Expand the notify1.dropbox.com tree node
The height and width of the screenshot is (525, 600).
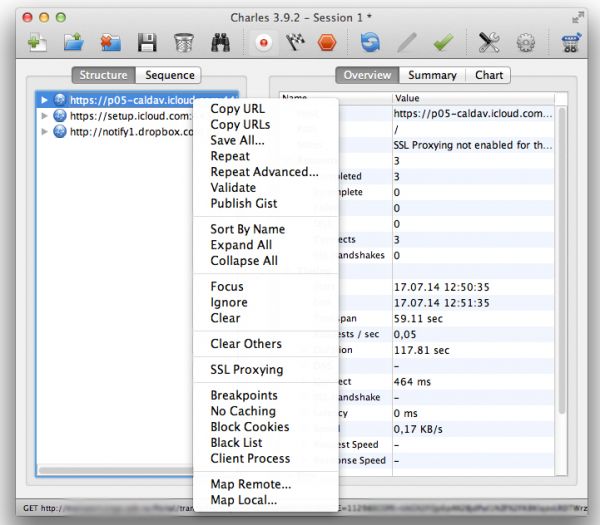click(x=44, y=132)
